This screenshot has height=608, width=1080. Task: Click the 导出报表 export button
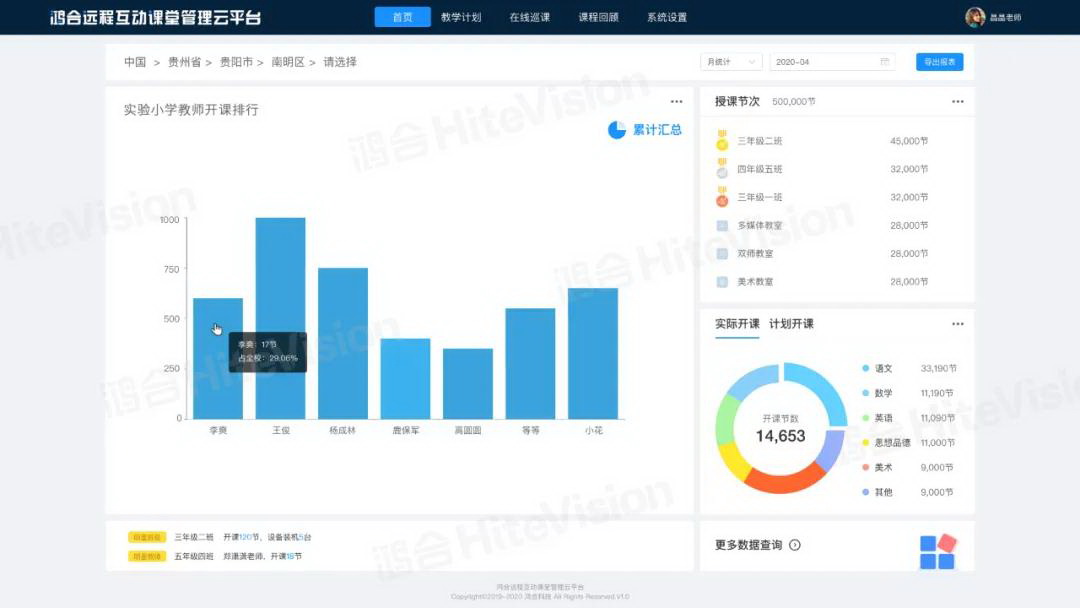coord(939,62)
